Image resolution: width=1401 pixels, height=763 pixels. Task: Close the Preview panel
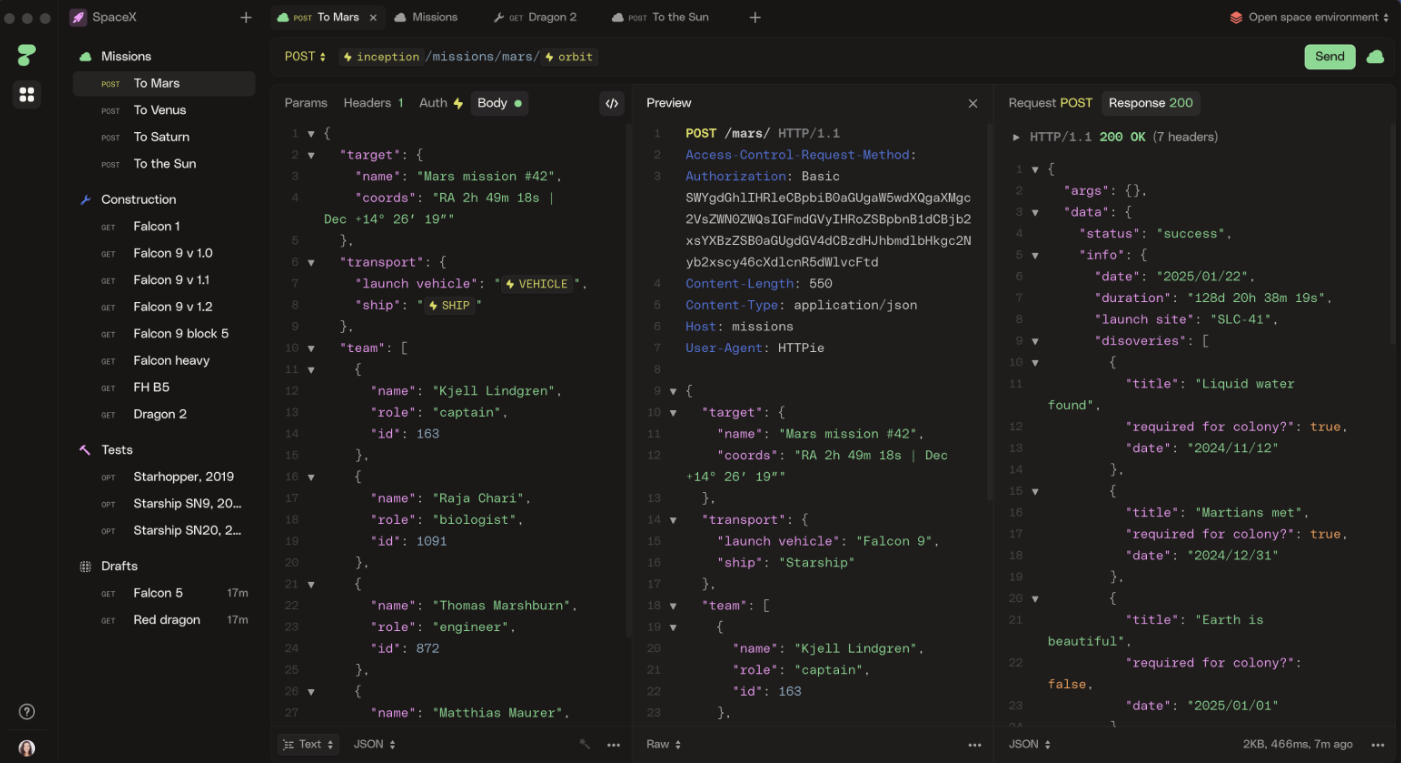(973, 103)
